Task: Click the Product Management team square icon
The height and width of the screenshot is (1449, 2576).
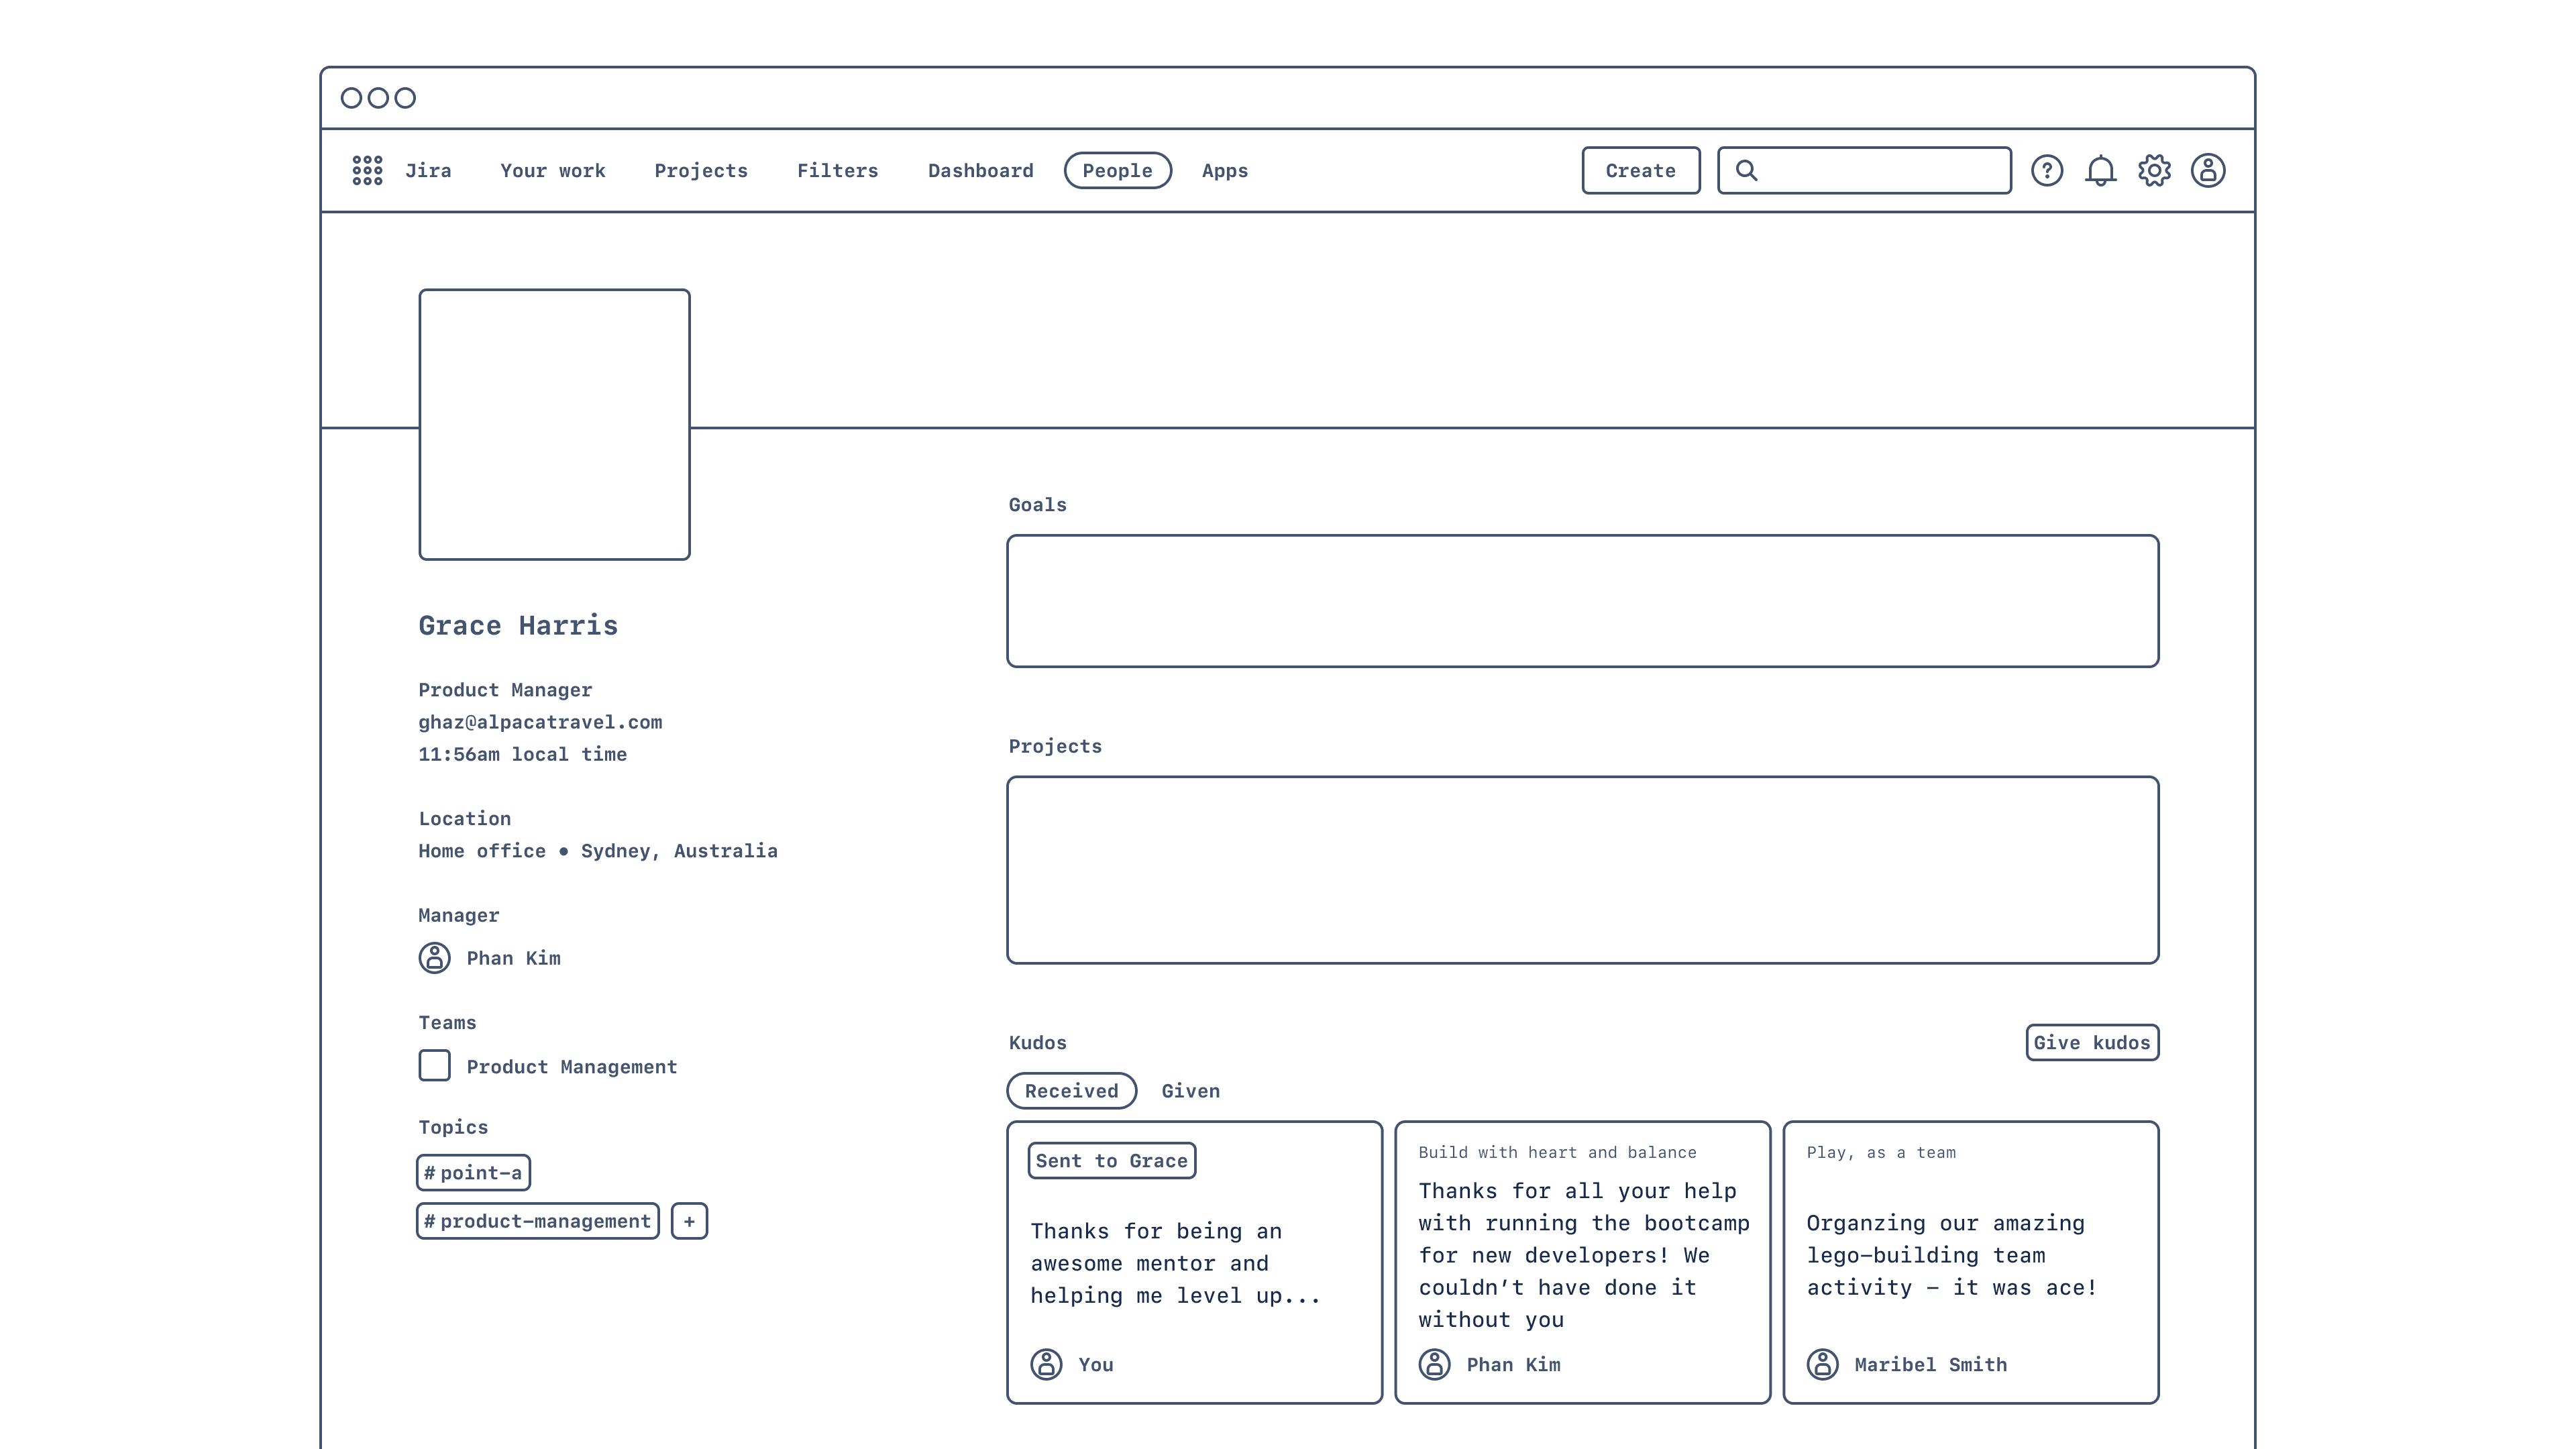Action: 434,1065
